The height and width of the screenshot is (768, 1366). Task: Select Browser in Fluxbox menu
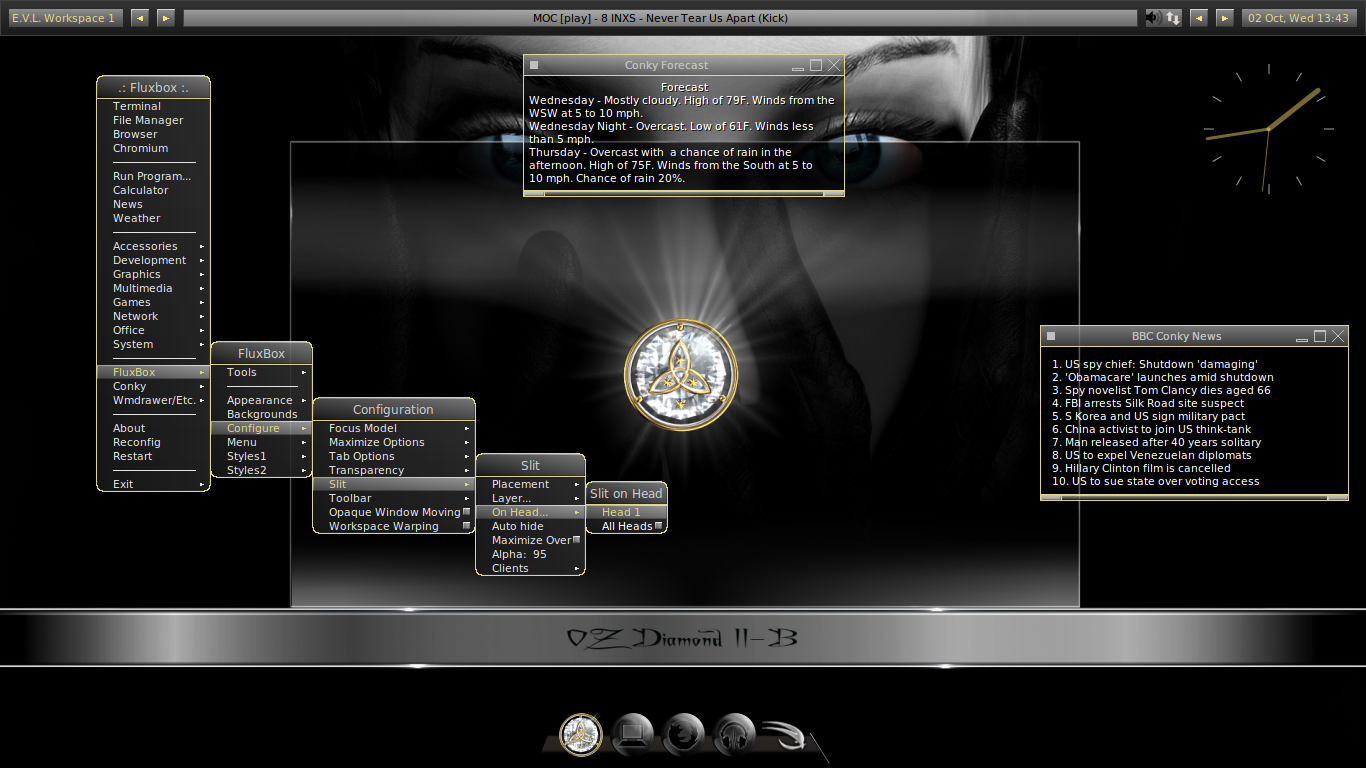153,134
